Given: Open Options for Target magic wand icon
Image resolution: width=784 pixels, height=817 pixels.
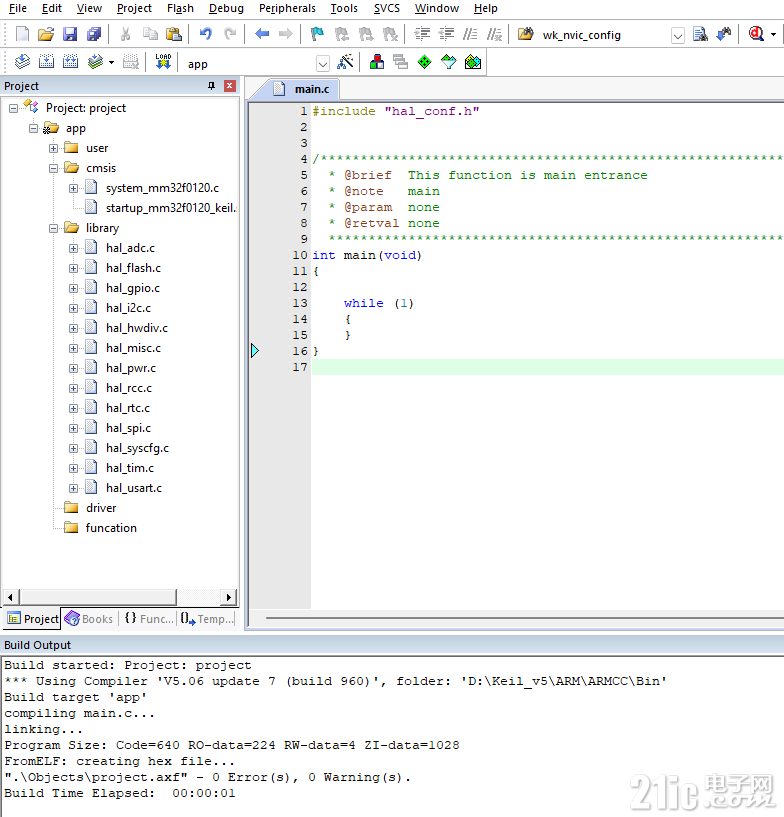Looking at the screenshot, I should (x=345, y=62).
